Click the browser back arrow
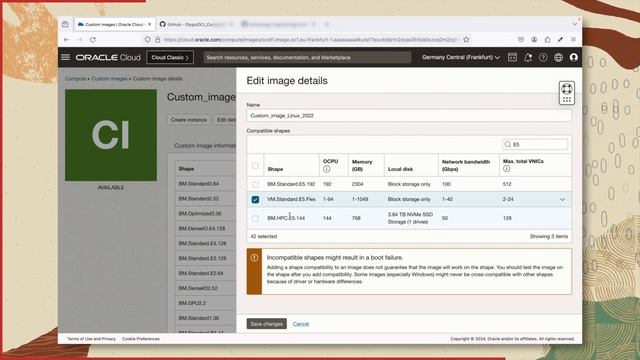The height and width of the screenshot is (360, 640). (x=67, y=40)
